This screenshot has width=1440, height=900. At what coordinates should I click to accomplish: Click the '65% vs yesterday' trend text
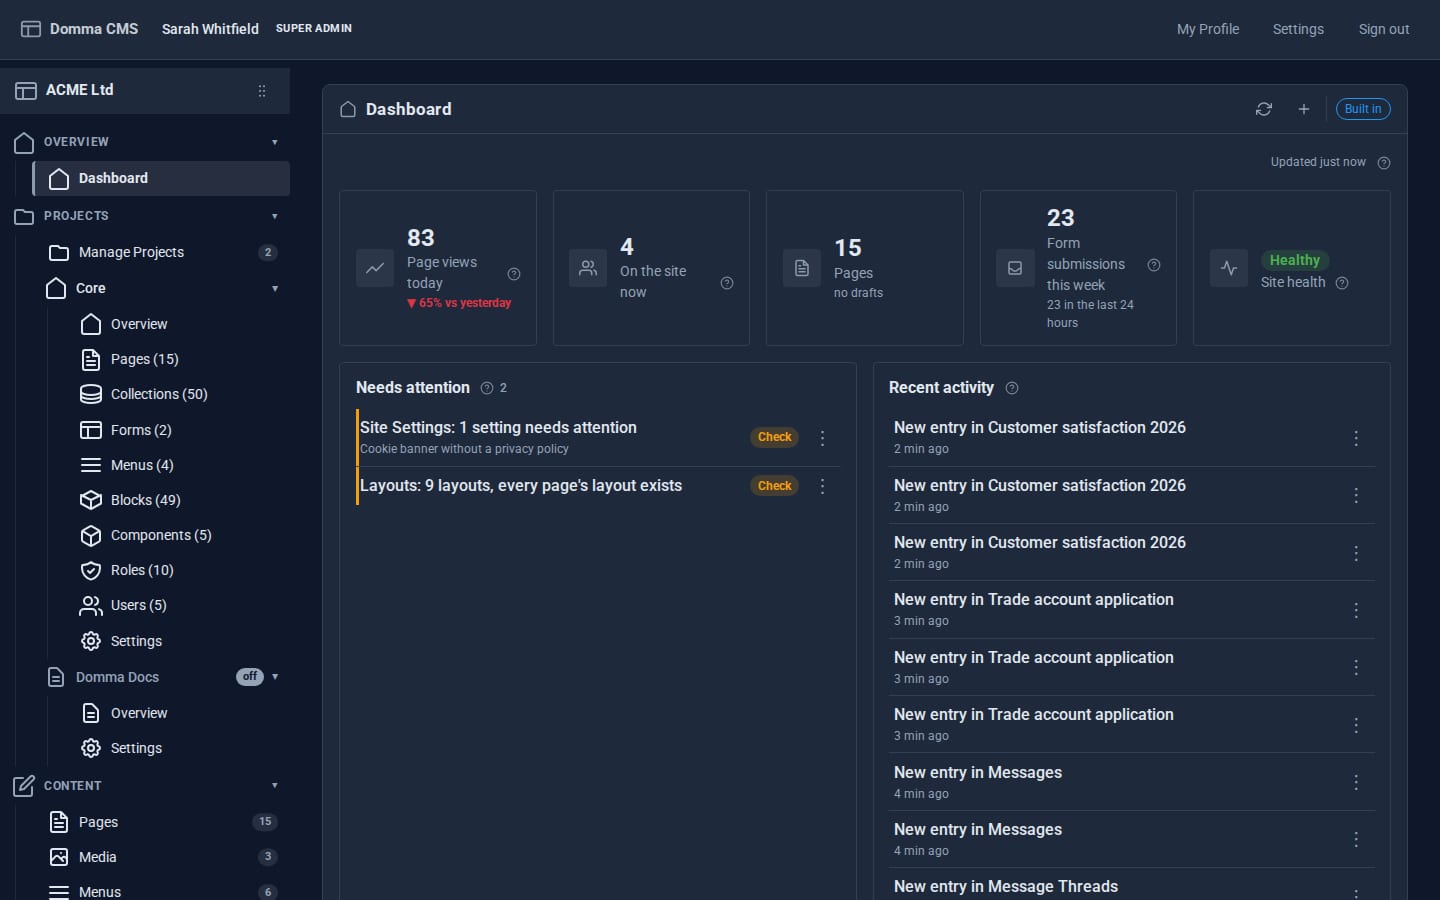click(459, 303)
